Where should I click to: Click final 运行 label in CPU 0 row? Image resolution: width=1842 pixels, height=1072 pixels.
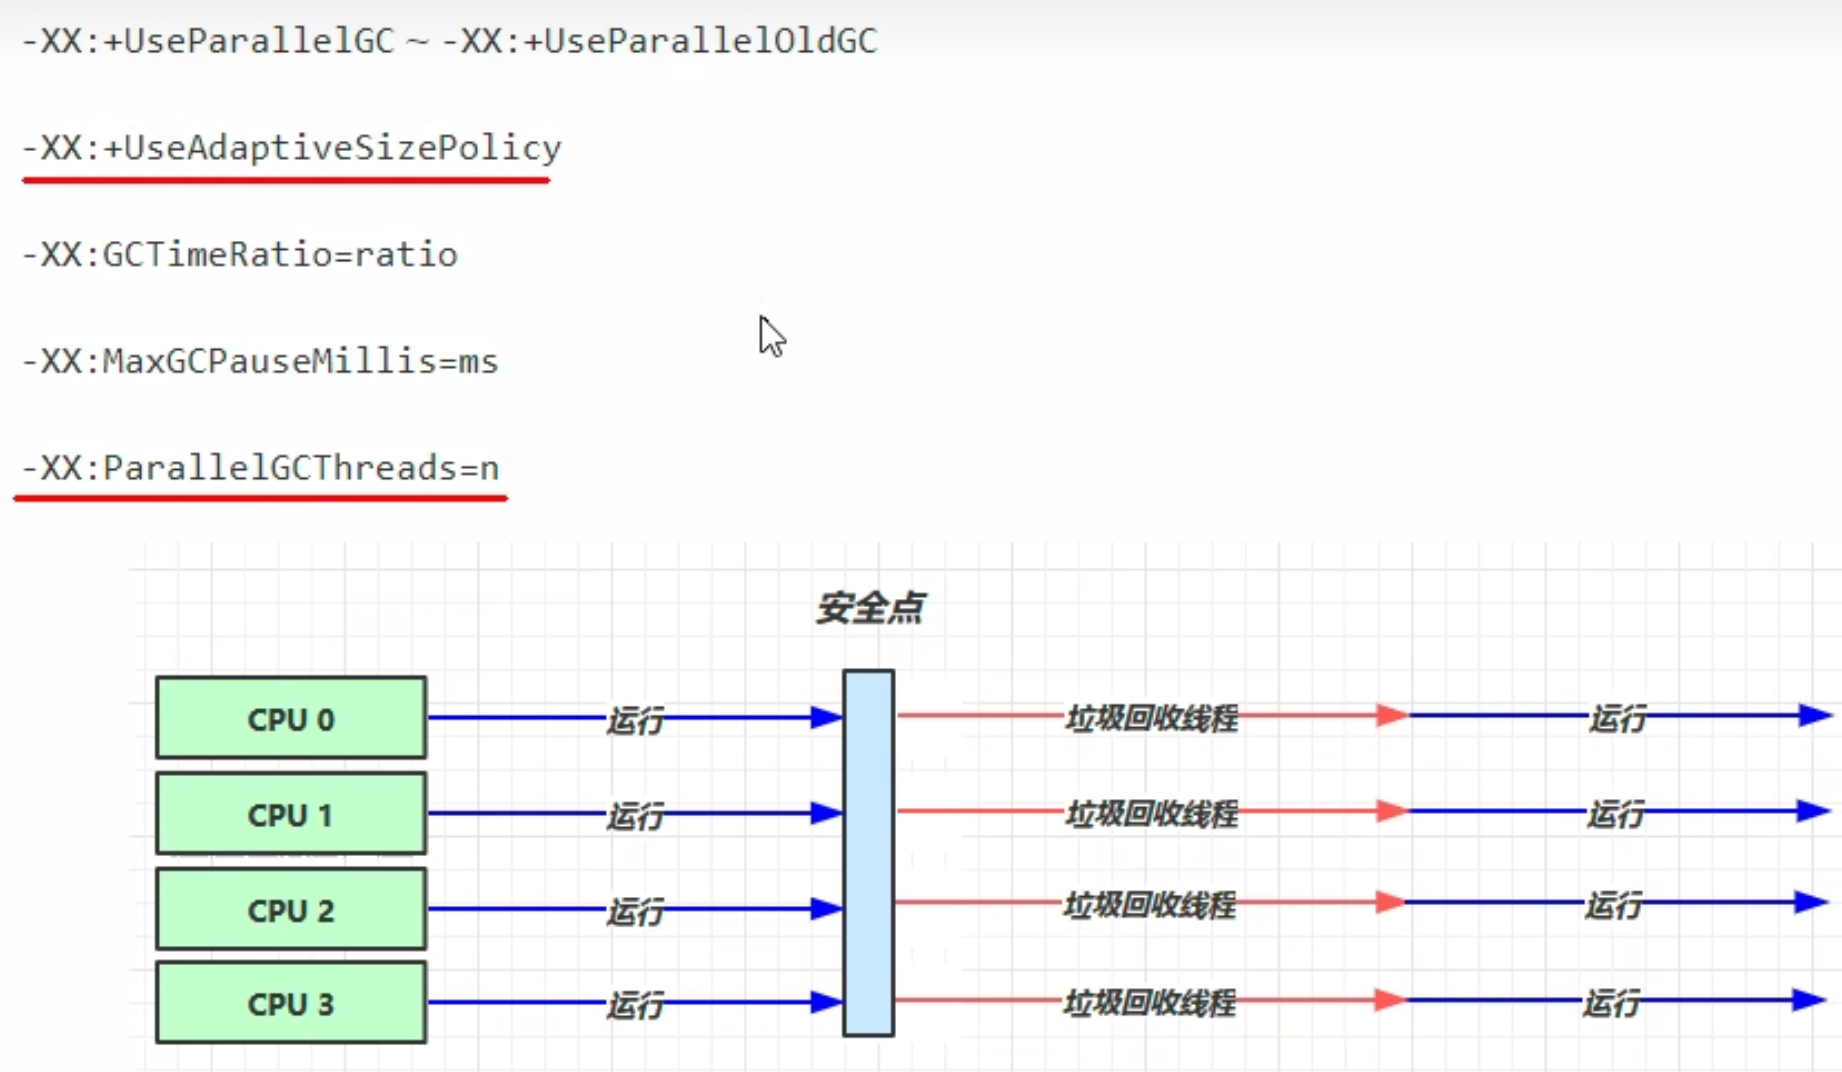click(1618, 718)
